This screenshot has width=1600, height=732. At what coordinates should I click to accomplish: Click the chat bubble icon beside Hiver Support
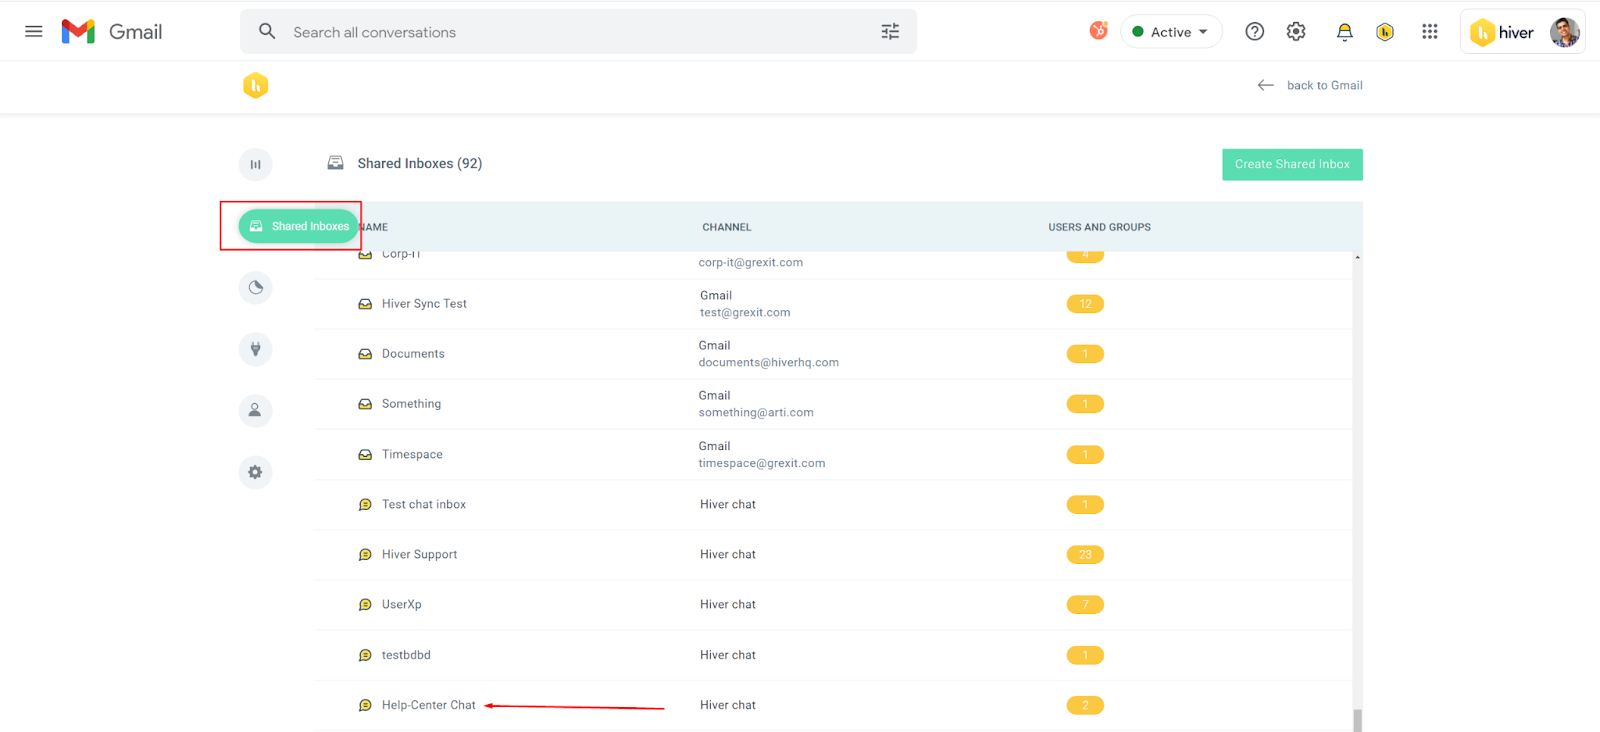coord(365,555)
